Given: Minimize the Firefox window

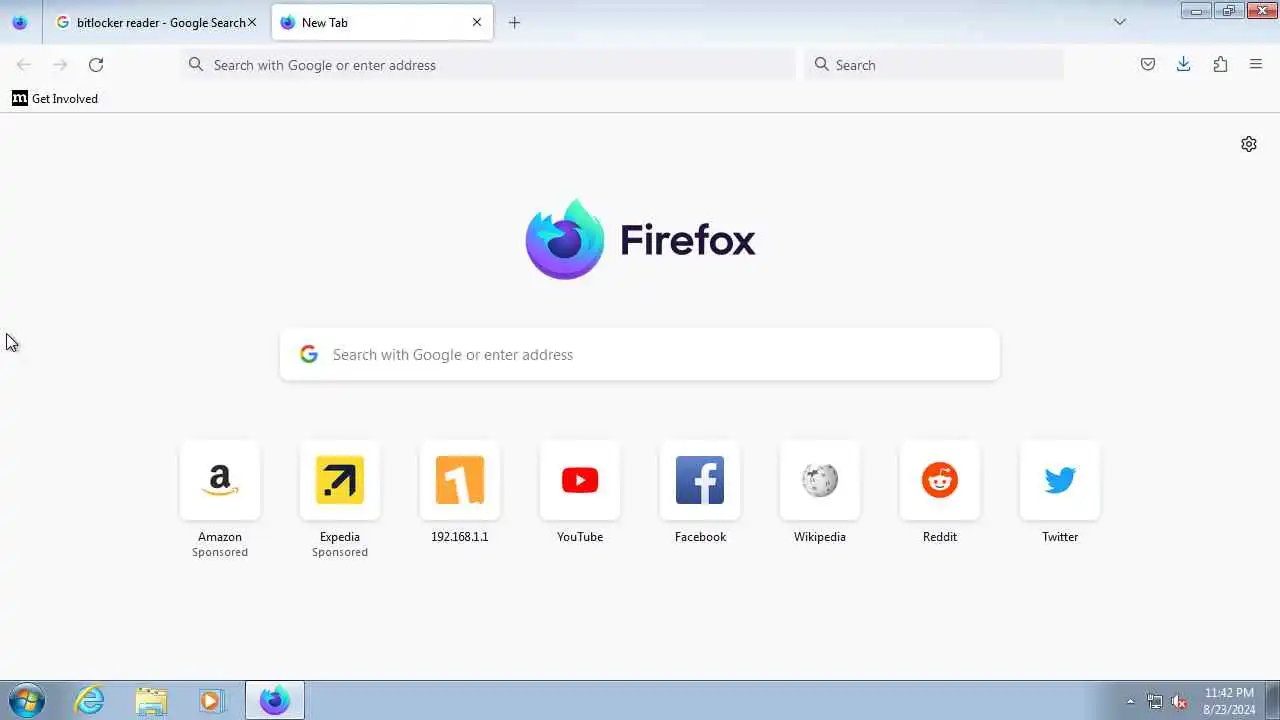Looking at the screenshot, I should pos(1196,11).
